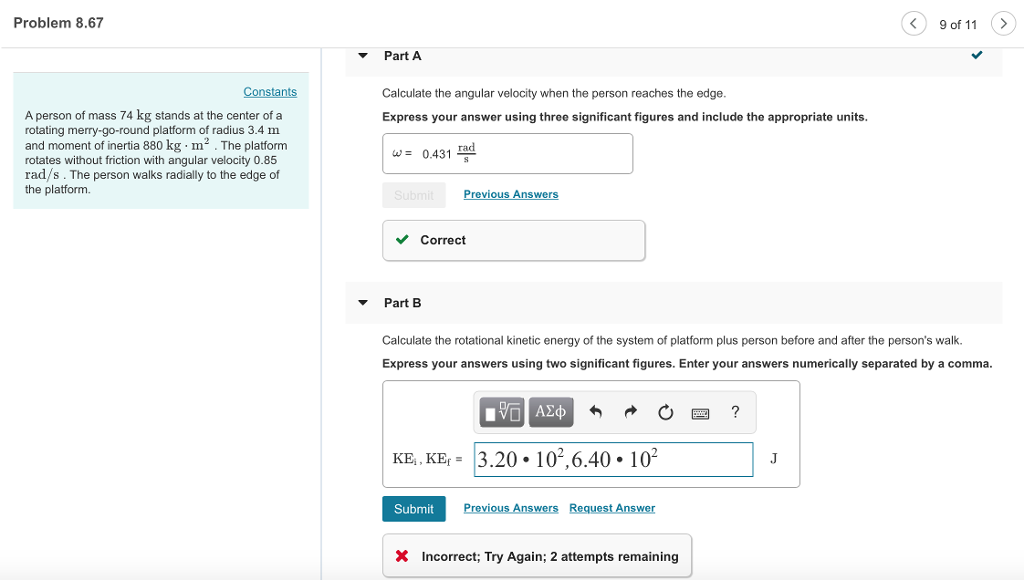Open the on-screen keyboard icon

(x=701, y=412)
